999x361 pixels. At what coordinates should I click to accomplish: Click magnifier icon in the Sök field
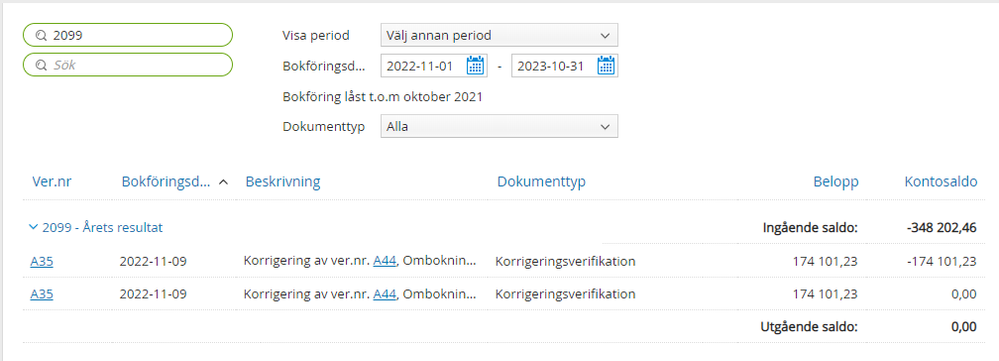coord(41,65)
